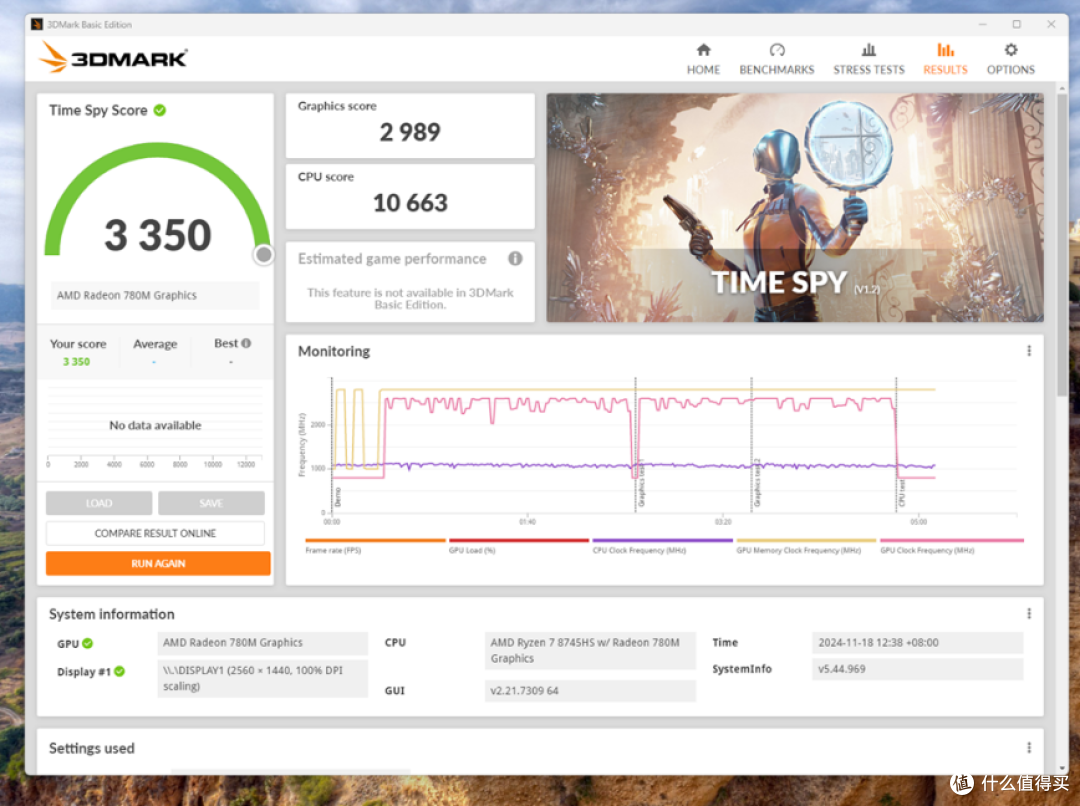The height and width of the screenshot is (806, 1080).
Task: Go to the BENCHMARKS tab
Action: [x=776, y=59]
